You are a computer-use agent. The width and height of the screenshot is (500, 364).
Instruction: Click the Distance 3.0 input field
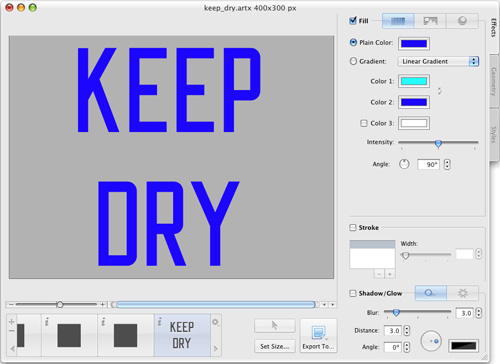pyautogui.click(x=393, y=330)
